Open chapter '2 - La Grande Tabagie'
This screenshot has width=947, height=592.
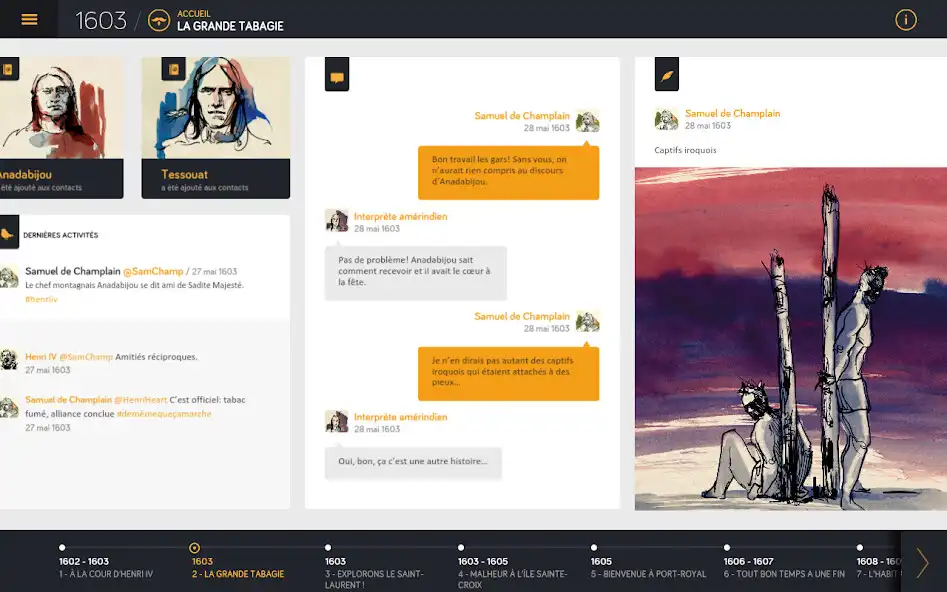[238, 574]
